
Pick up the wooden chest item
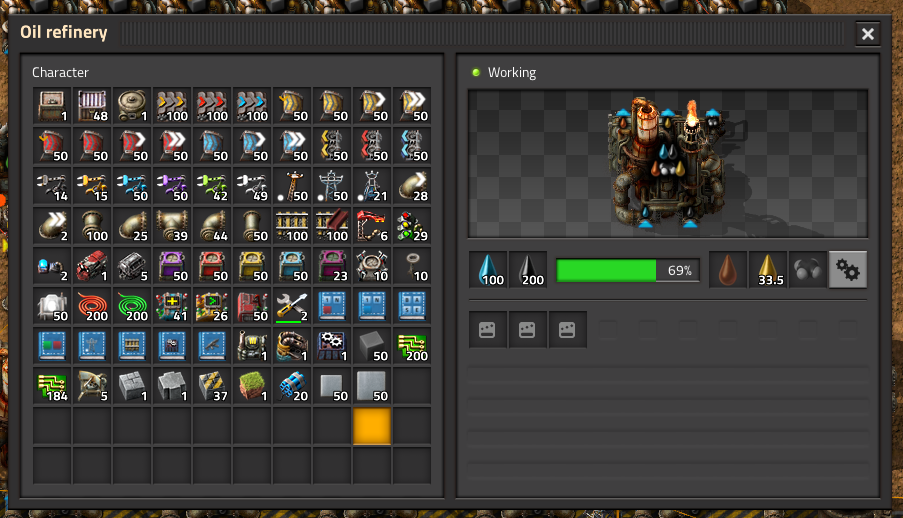[52, 106]
